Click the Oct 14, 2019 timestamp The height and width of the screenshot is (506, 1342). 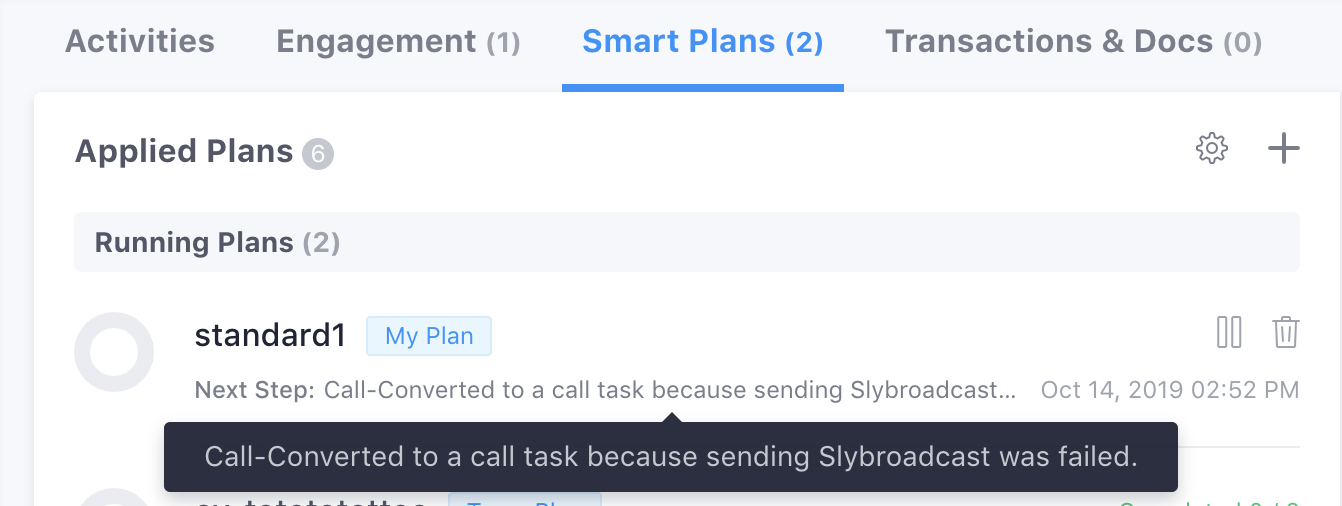[x=1169, y=389]
